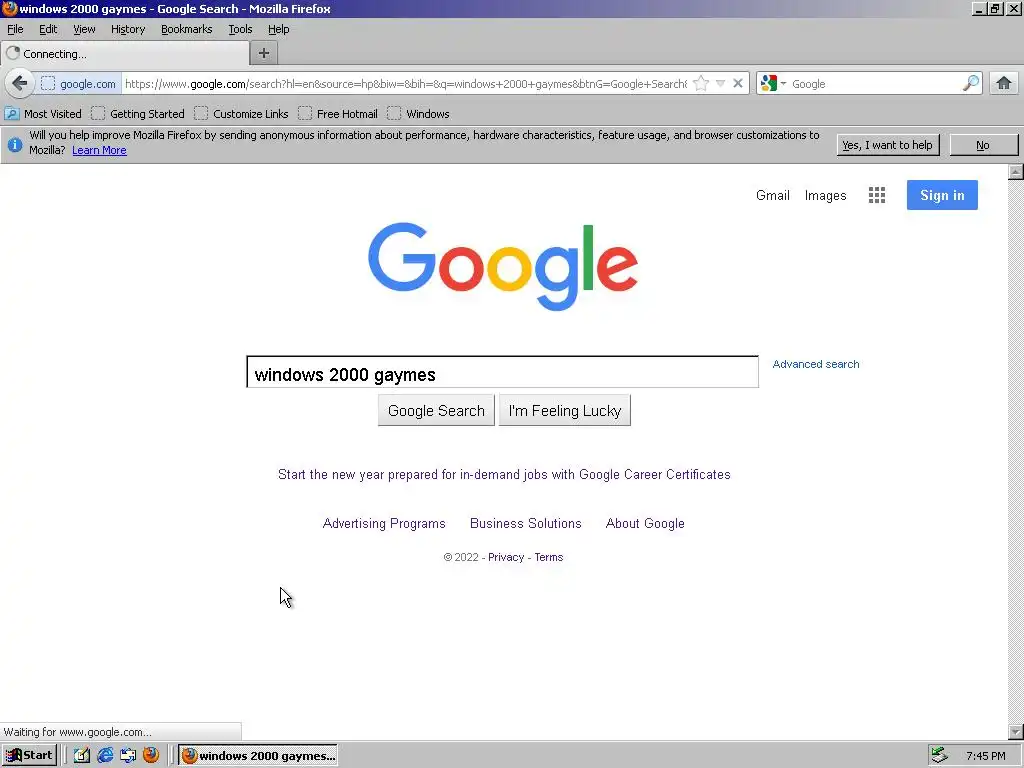
Task: Click Yes, I want to help
Action: click(888, 145)
